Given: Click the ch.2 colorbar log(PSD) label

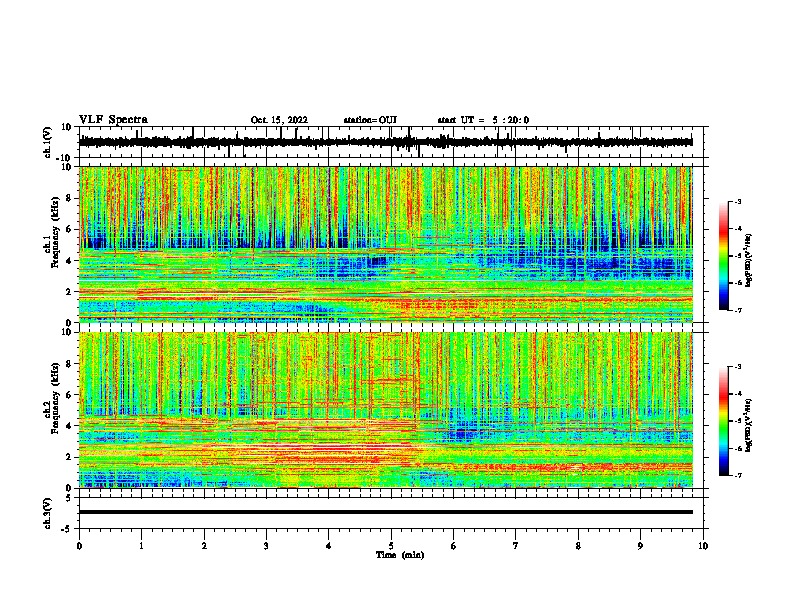Looking at the screenshot, I should tap(749, 425).
